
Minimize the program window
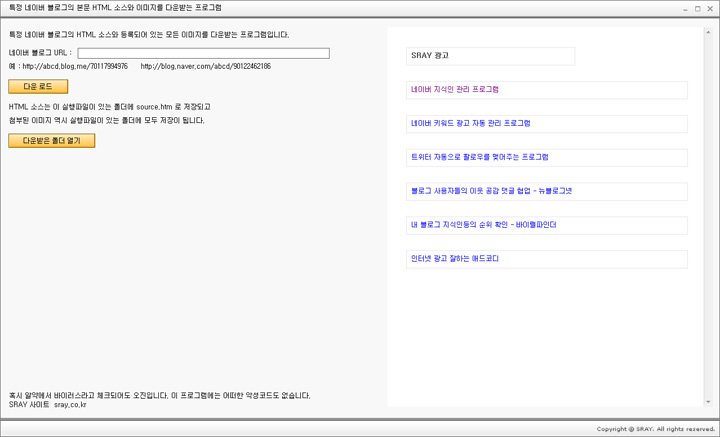tap(683, 8)
